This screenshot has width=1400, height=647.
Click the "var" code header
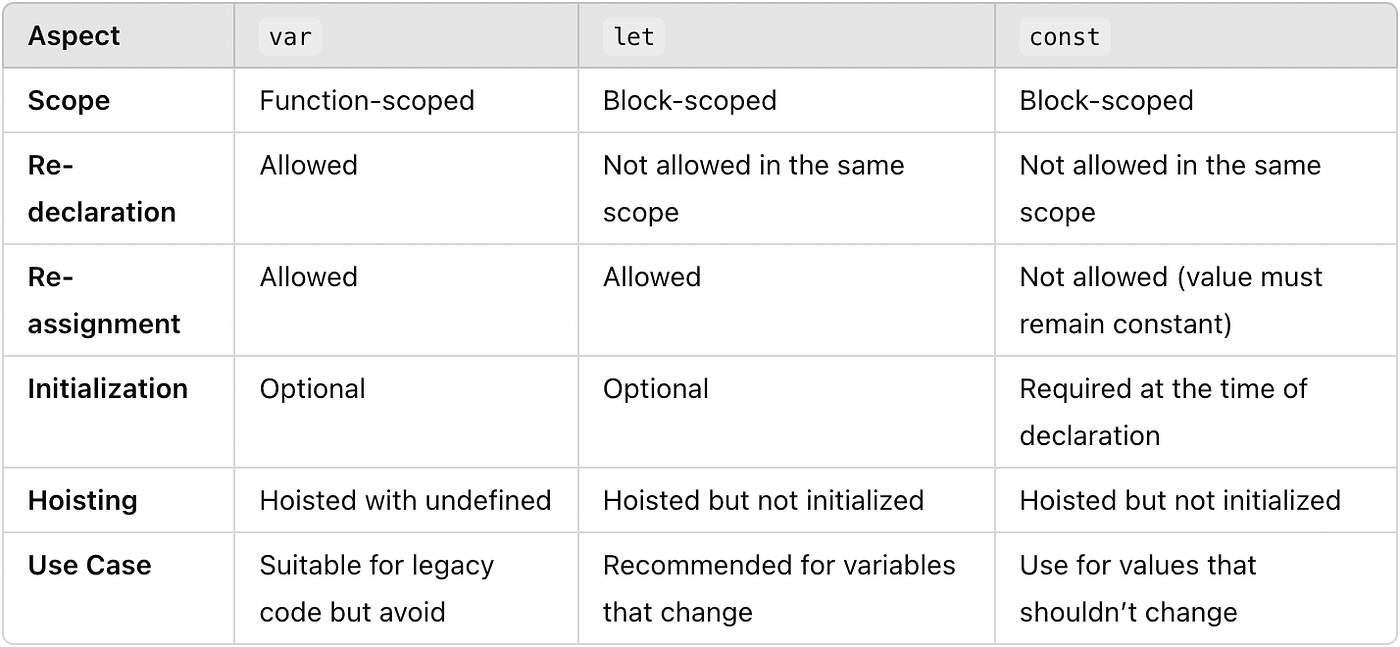[291, 37]
